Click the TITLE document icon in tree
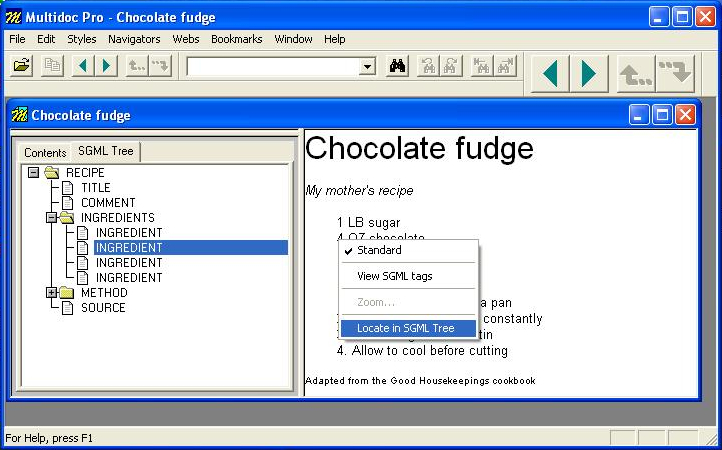Viewport: 722px width, 450px height. click(67, 188)
